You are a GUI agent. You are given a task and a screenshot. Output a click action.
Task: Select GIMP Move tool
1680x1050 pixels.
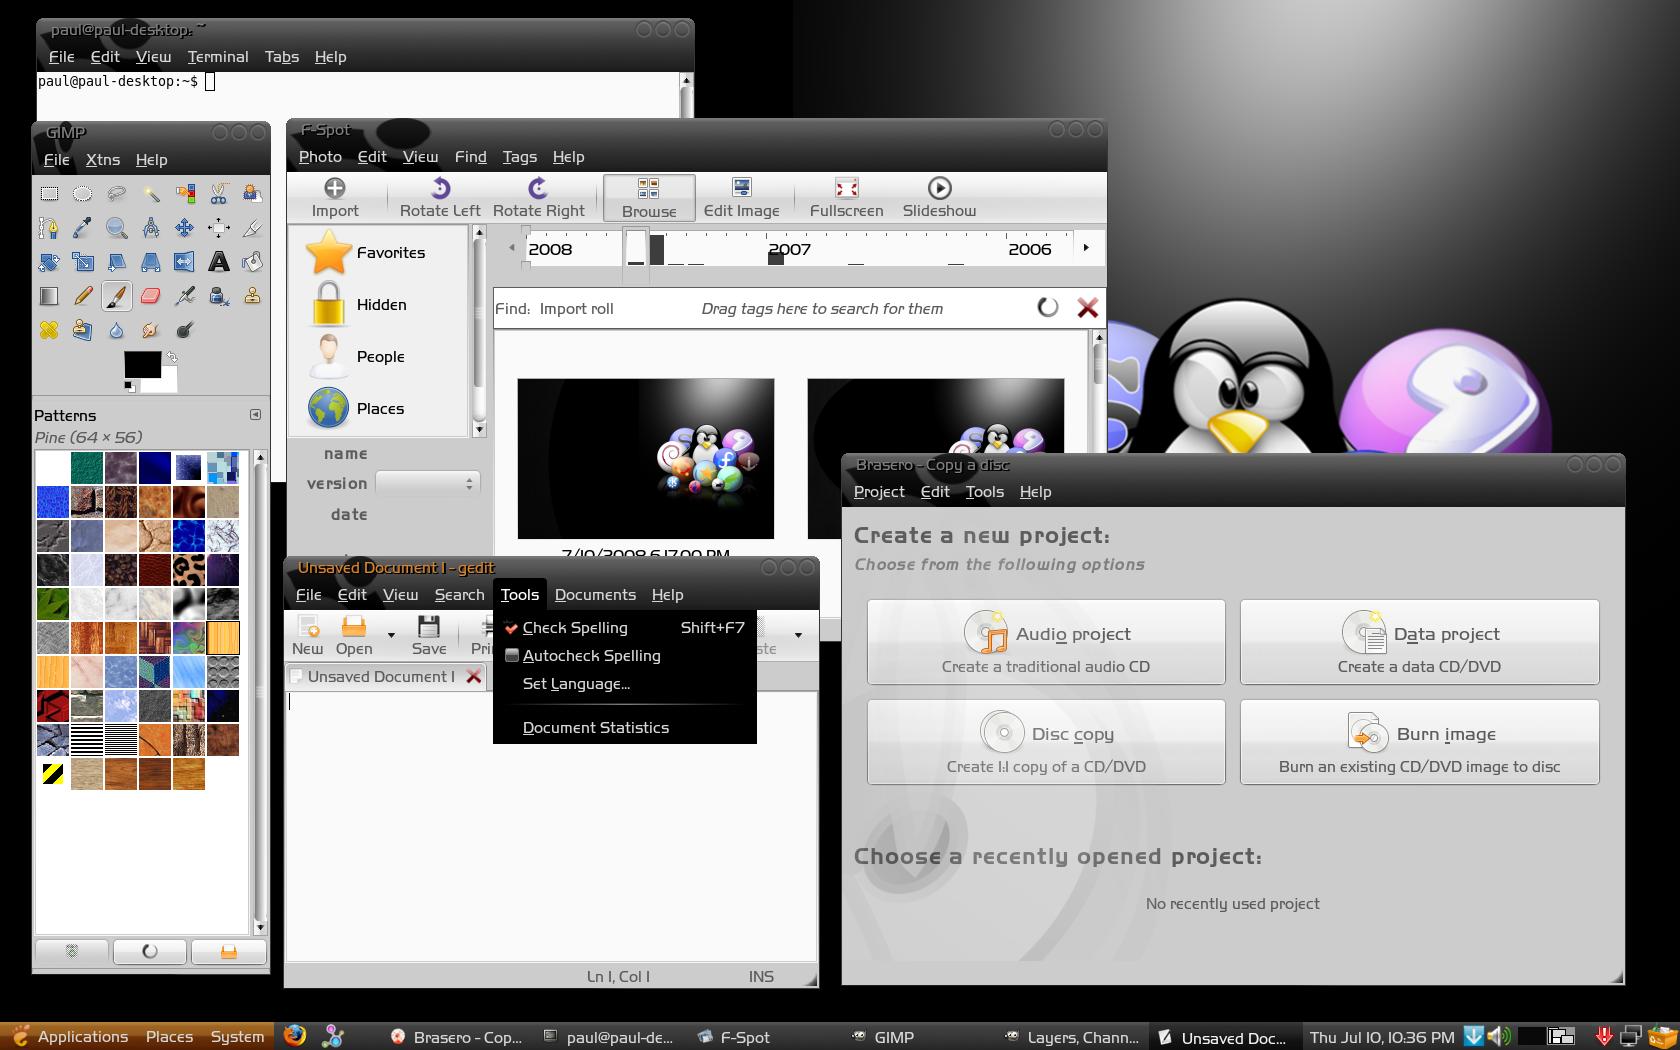coord(185,228)
